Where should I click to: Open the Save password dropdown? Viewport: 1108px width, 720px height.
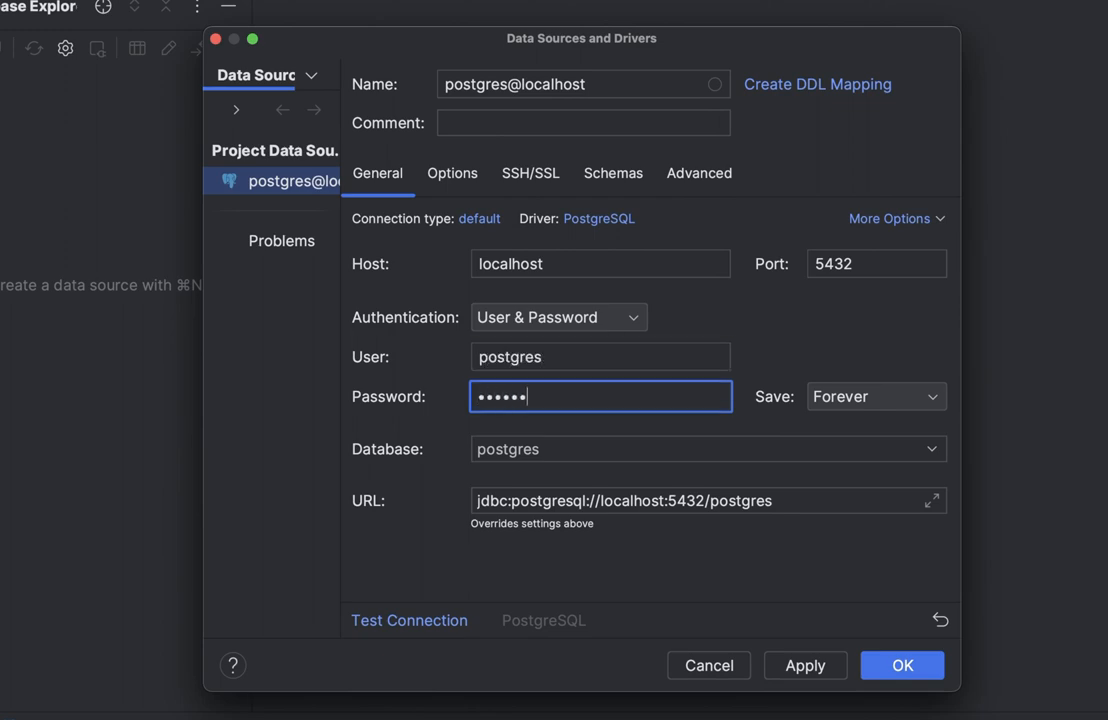[x=875, y=397]
